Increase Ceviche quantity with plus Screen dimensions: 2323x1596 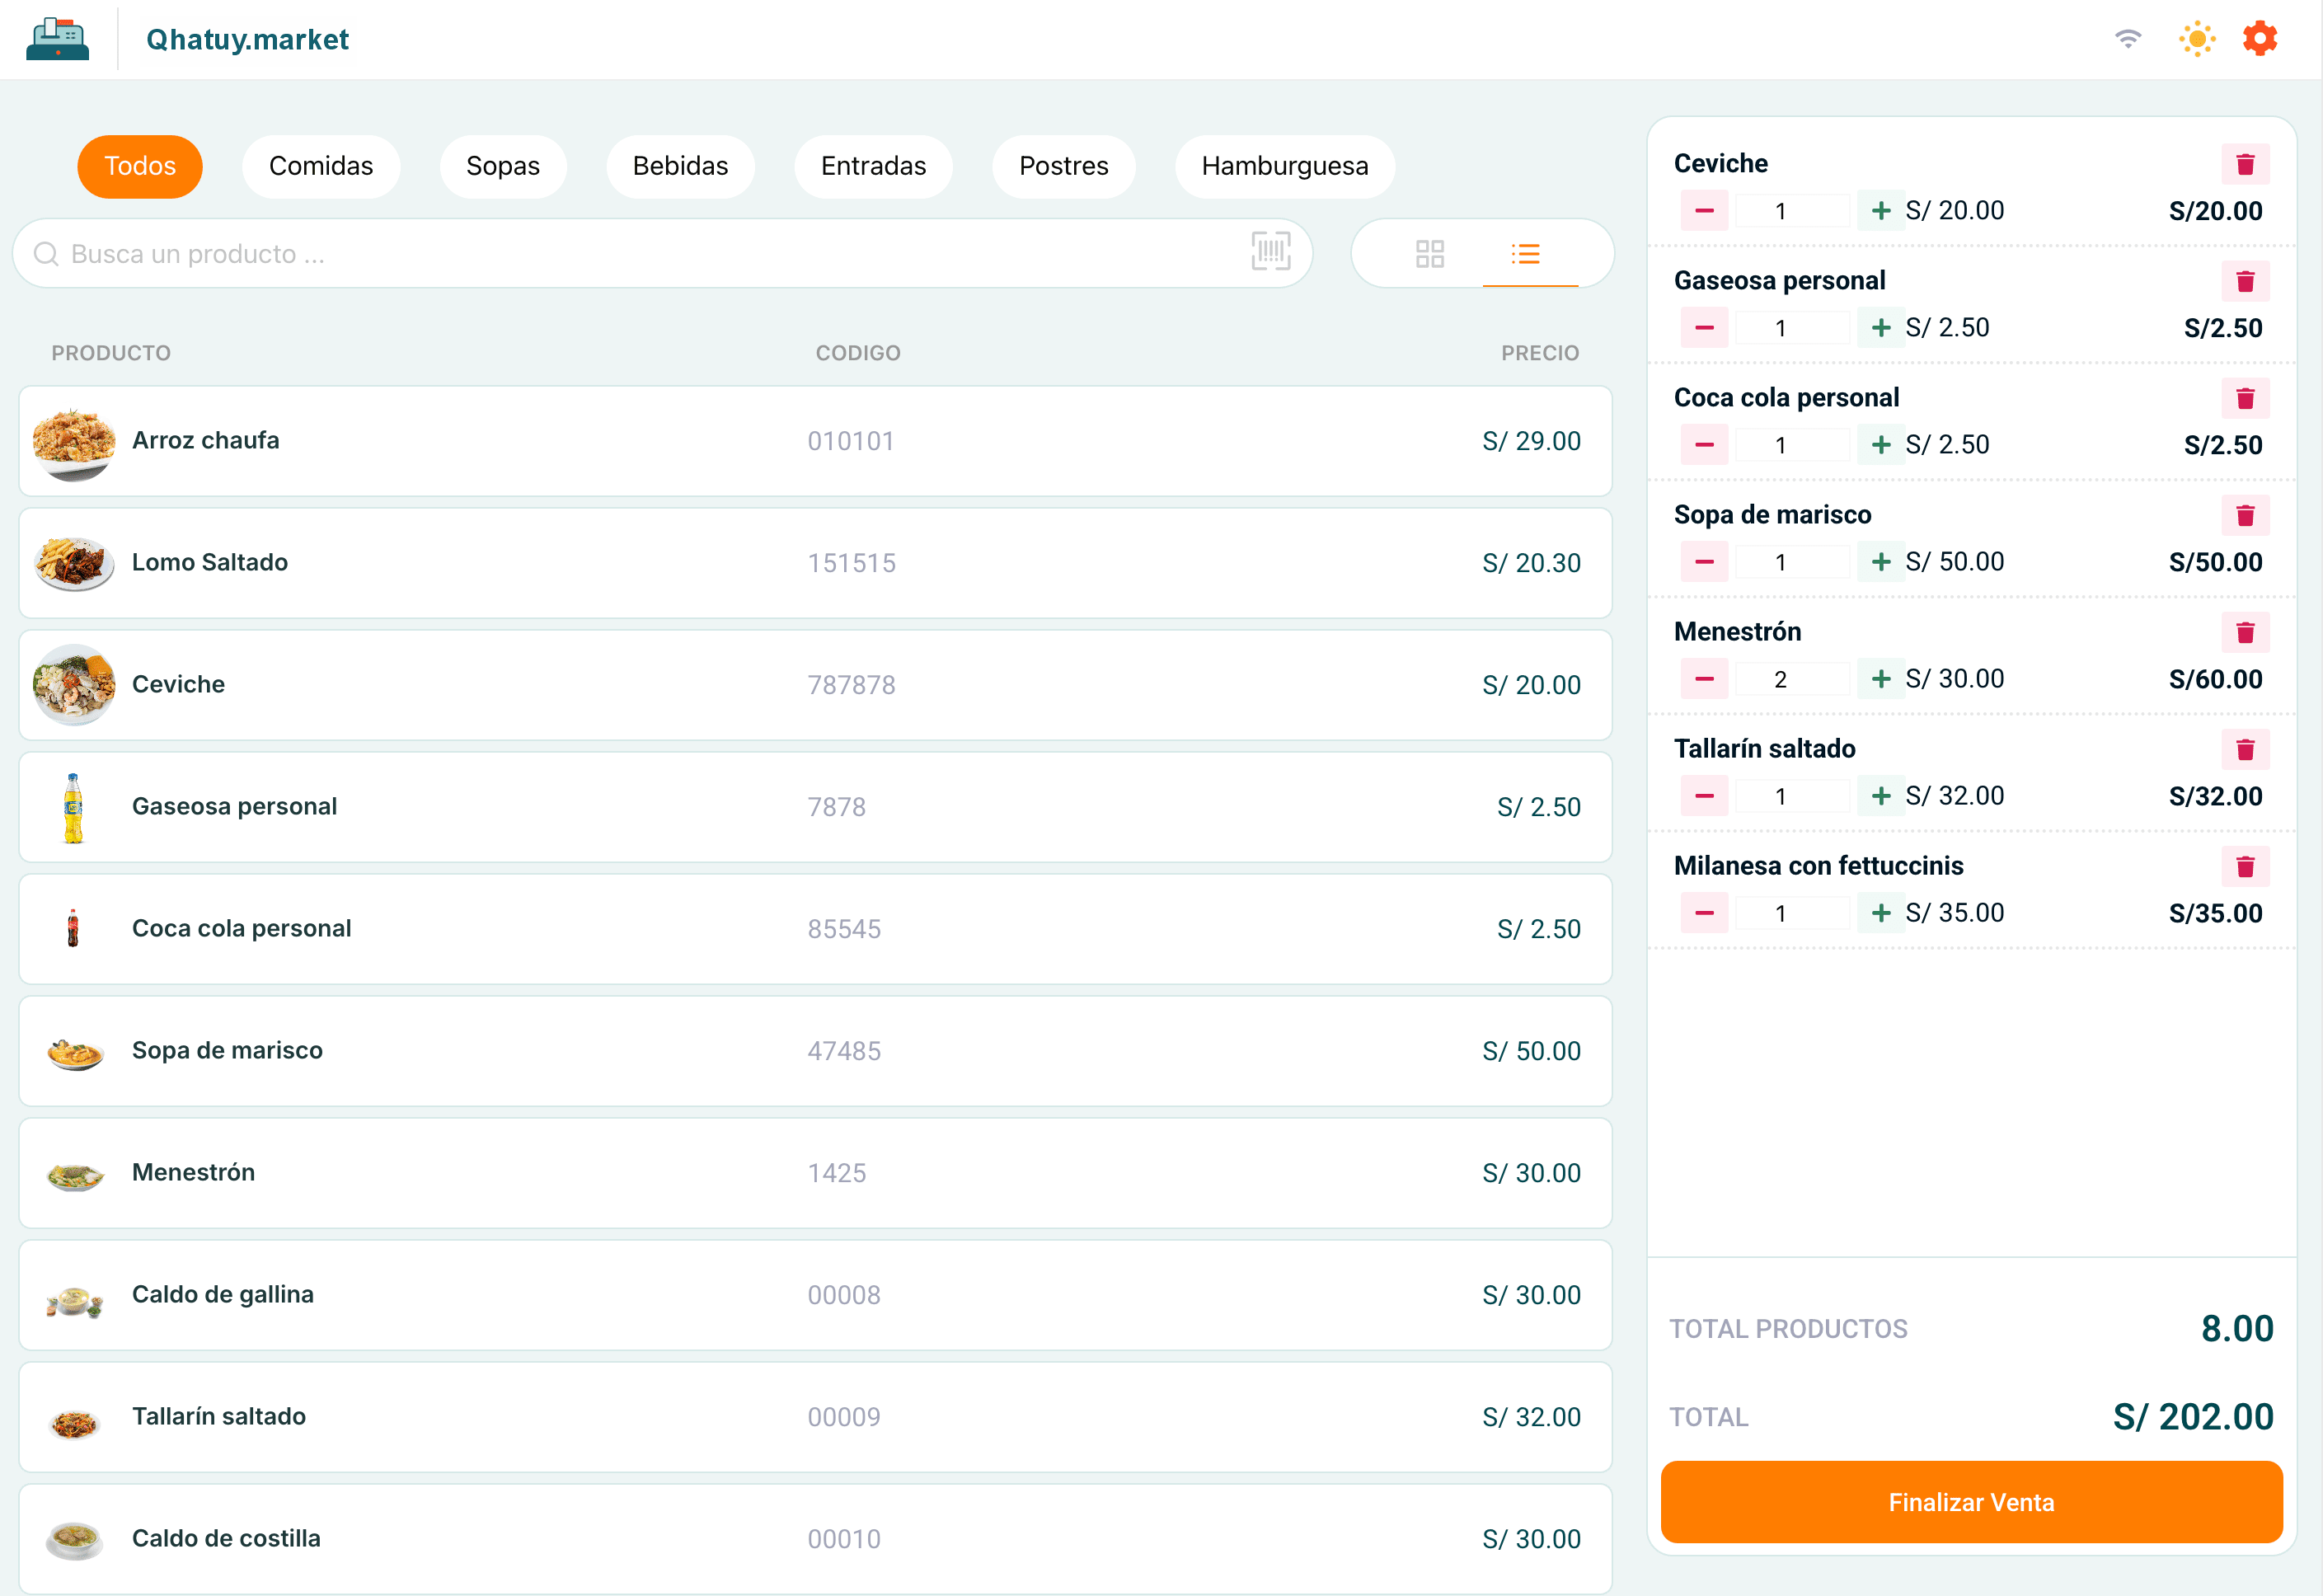[x=1880, y=210]
